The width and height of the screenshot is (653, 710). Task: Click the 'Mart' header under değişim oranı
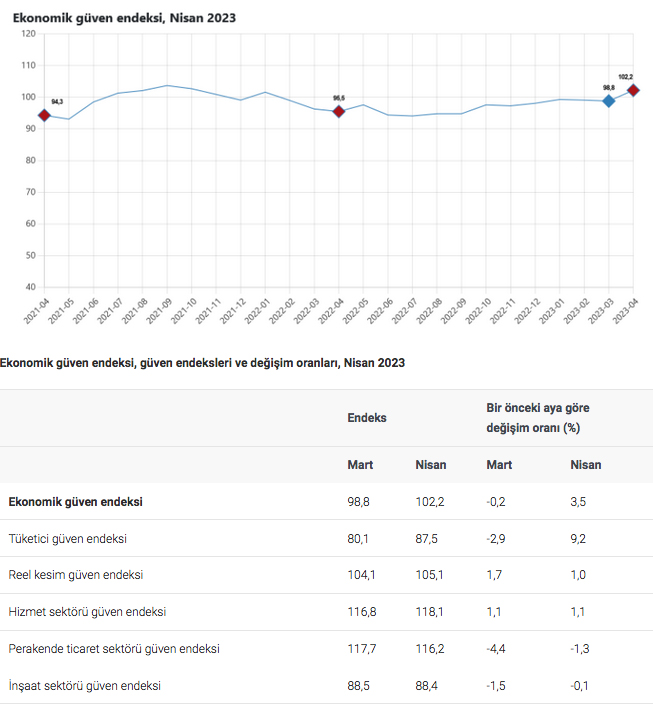[499, 465]
